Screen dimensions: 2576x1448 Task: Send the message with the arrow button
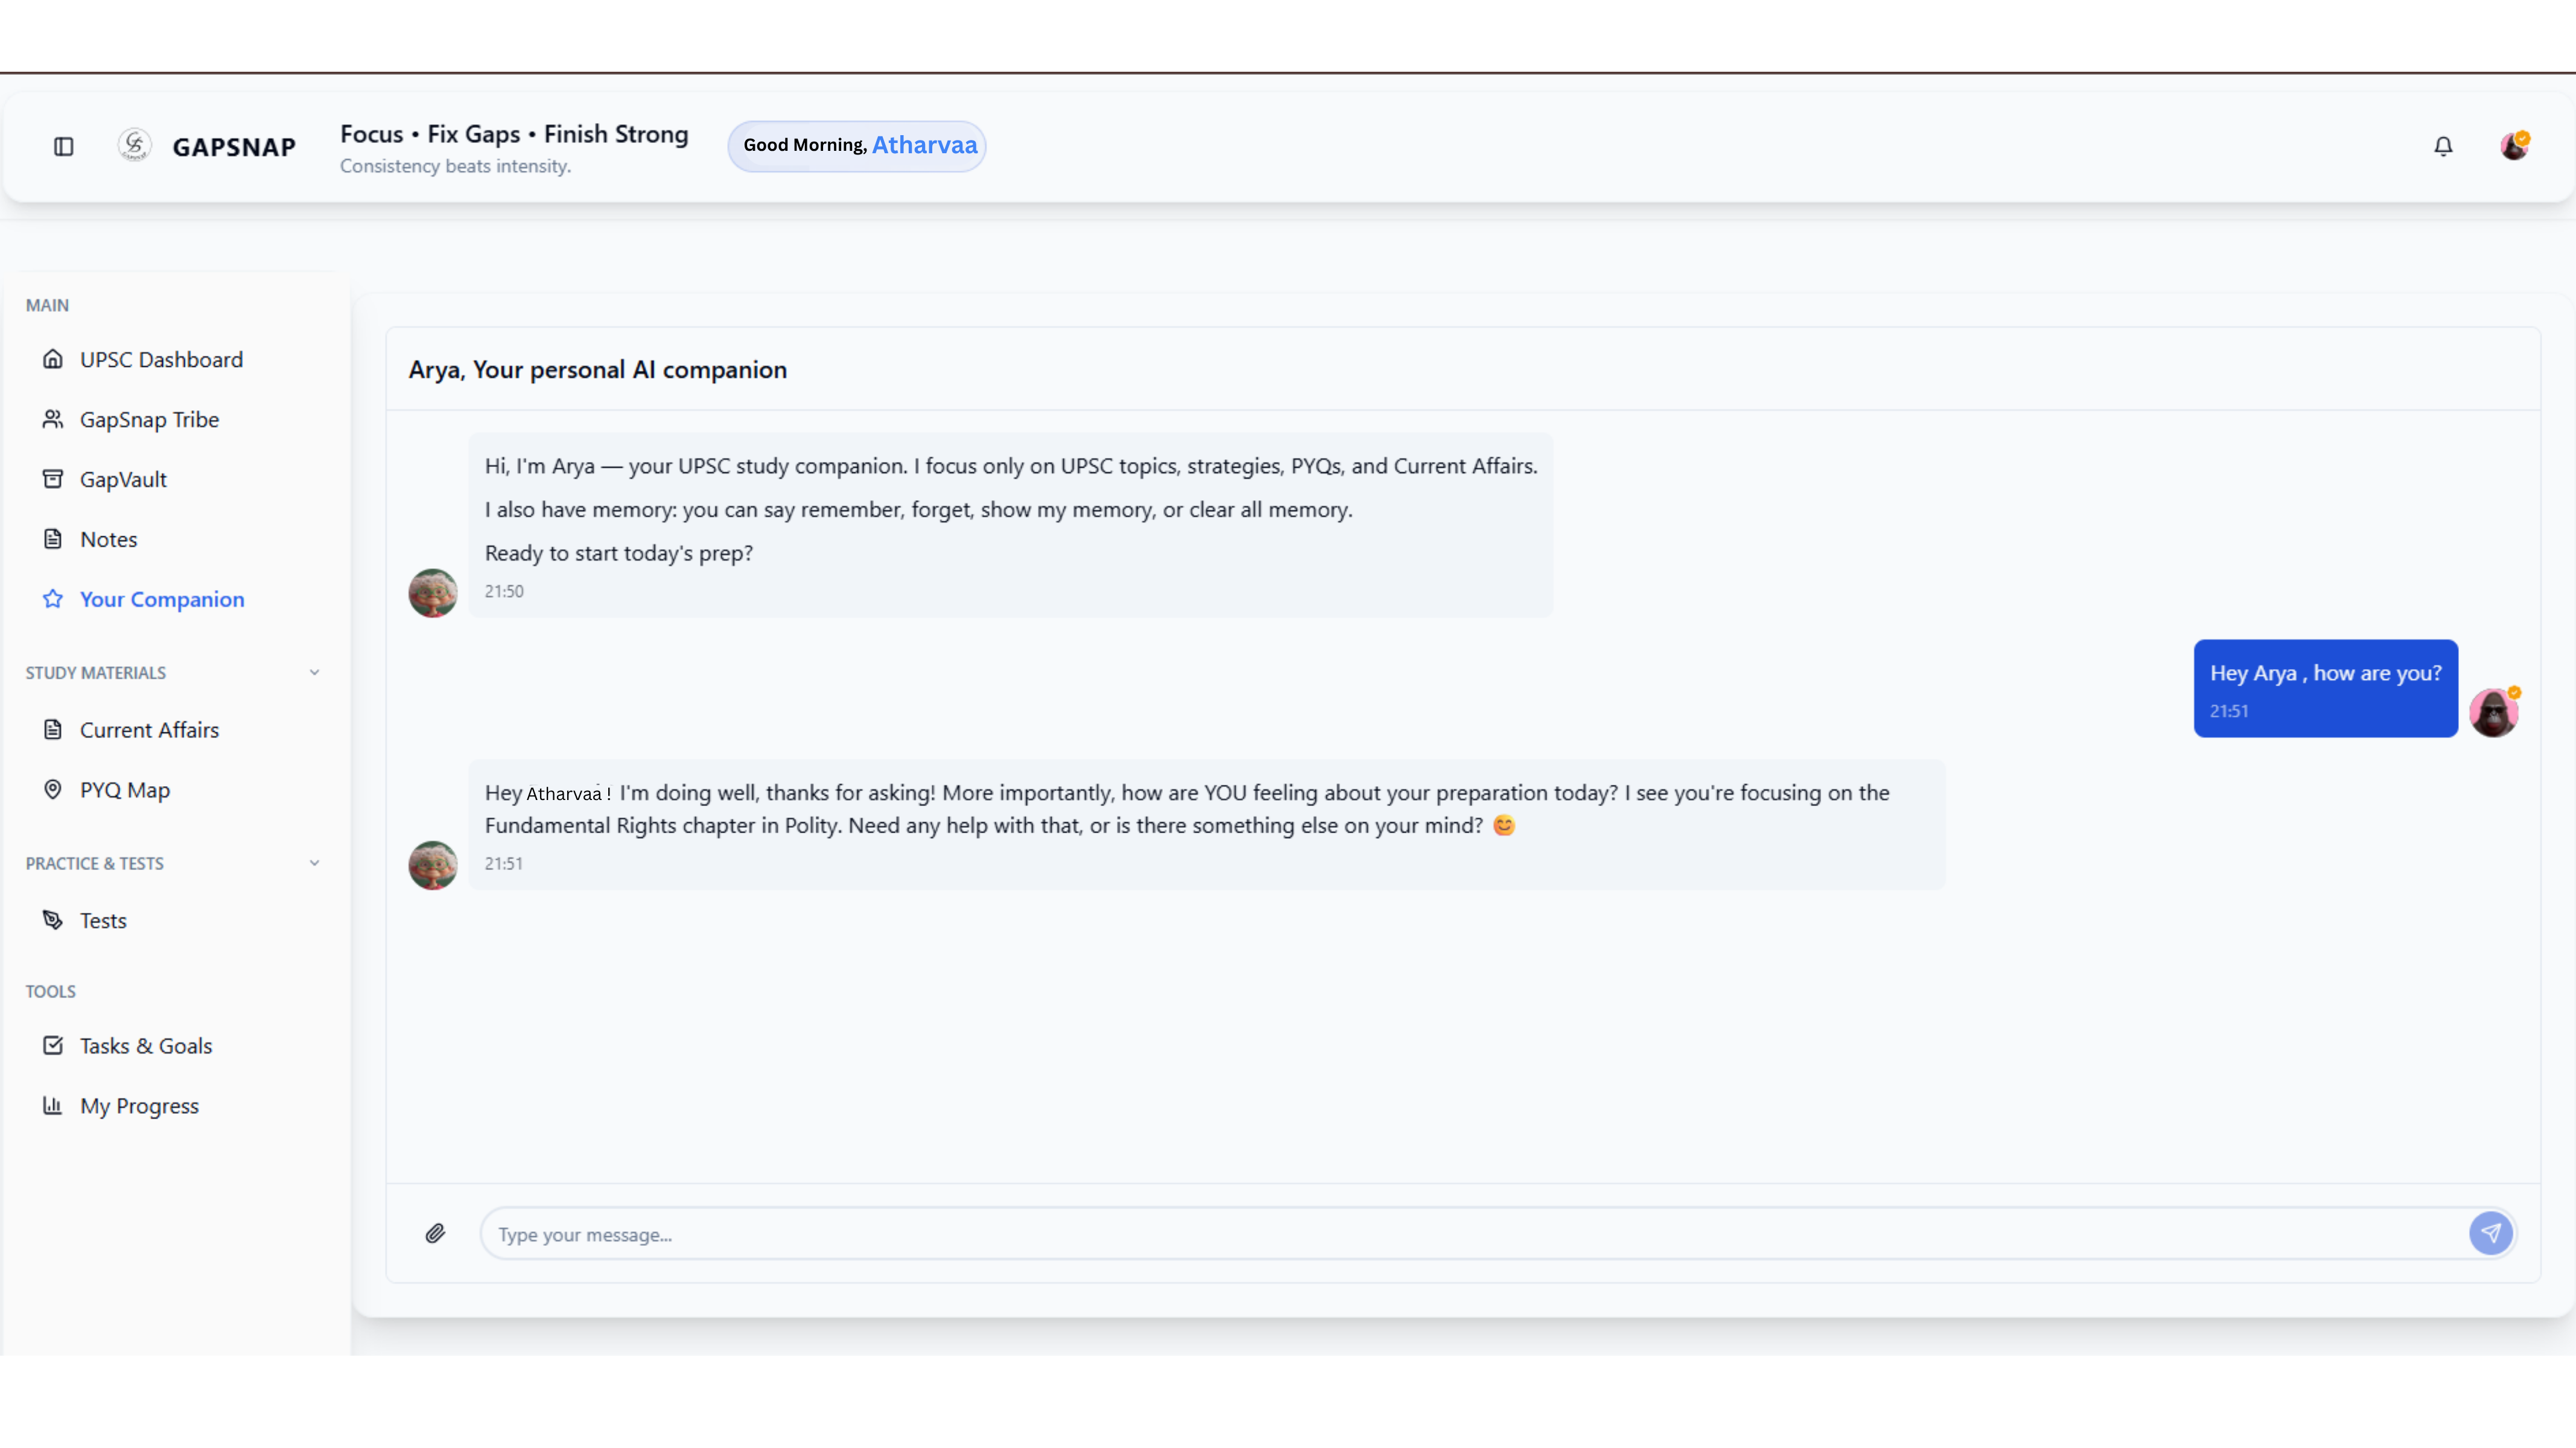click(x=2492, y=1233)
